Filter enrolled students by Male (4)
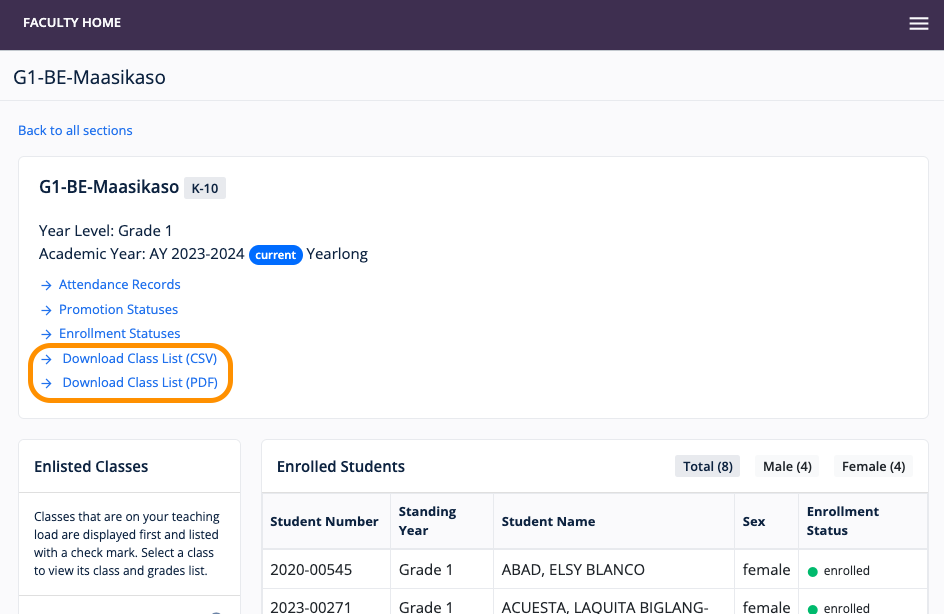The height and width of the screenshot is (614, 944). [x=786, y=466]
